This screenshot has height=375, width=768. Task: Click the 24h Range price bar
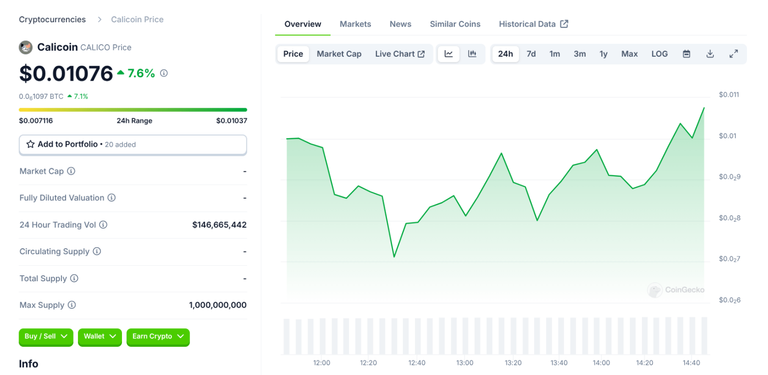[133, 110]
